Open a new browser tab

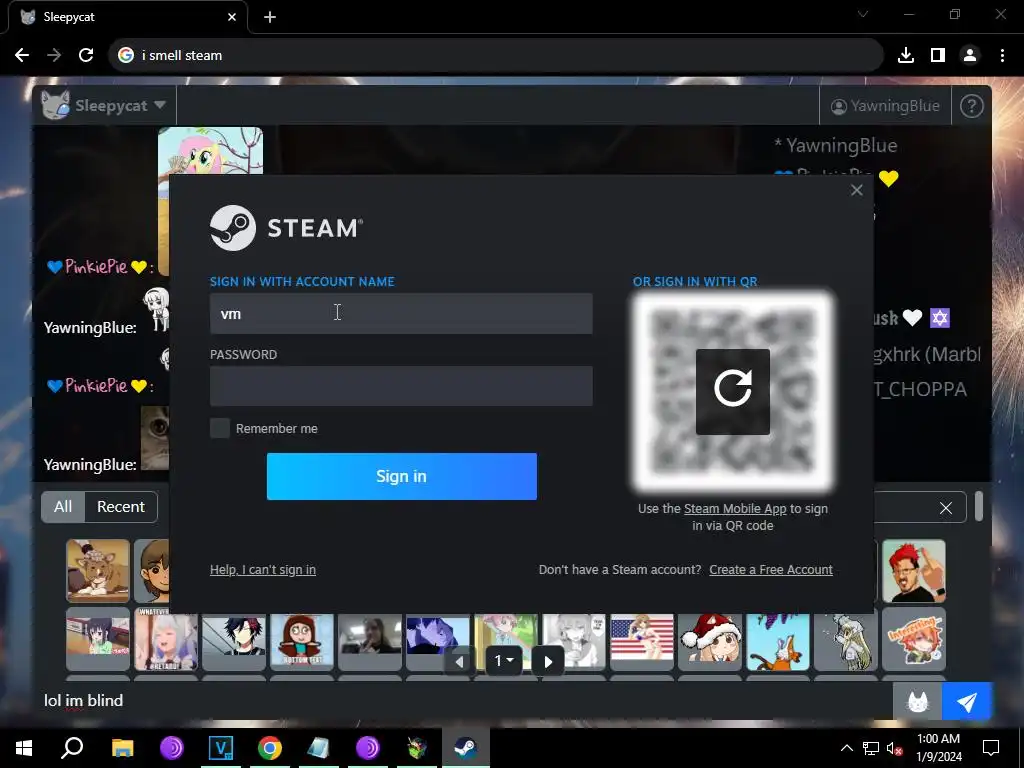pyautogui.click(x=270, y=17)
